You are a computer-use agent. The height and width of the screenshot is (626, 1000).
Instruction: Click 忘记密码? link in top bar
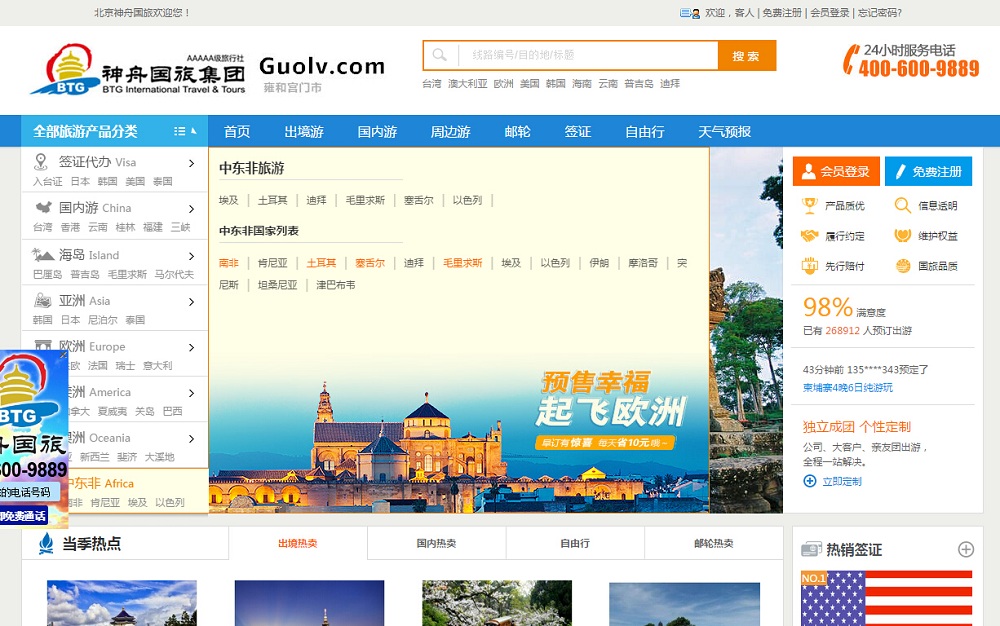[x=880, y=13]
